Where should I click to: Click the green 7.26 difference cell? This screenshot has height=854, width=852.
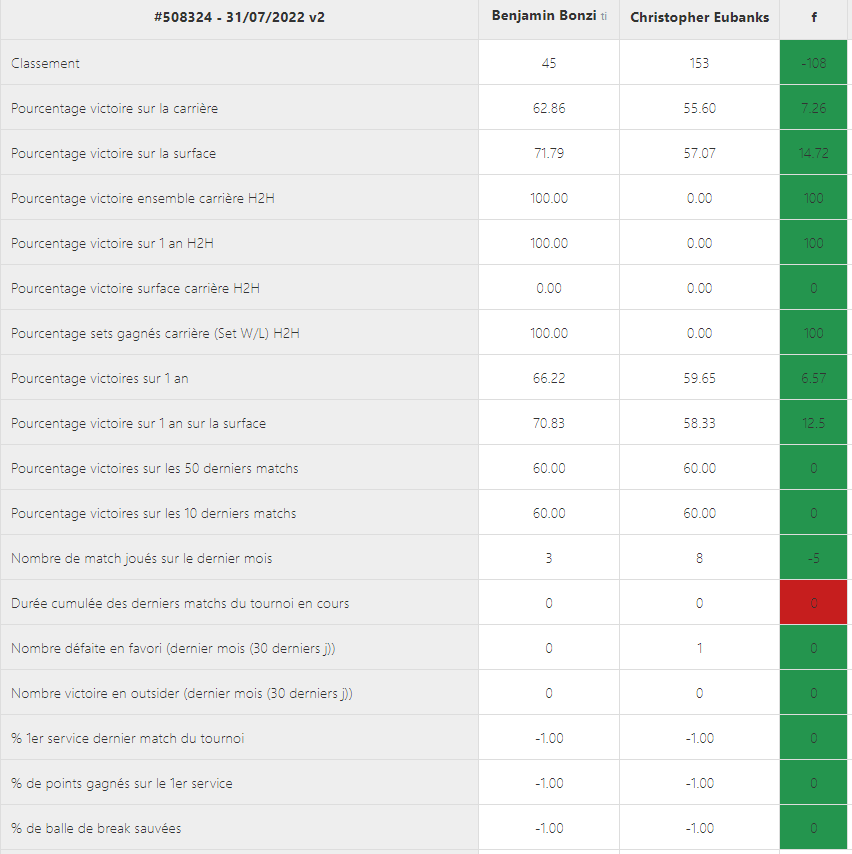tap(813, 107)
